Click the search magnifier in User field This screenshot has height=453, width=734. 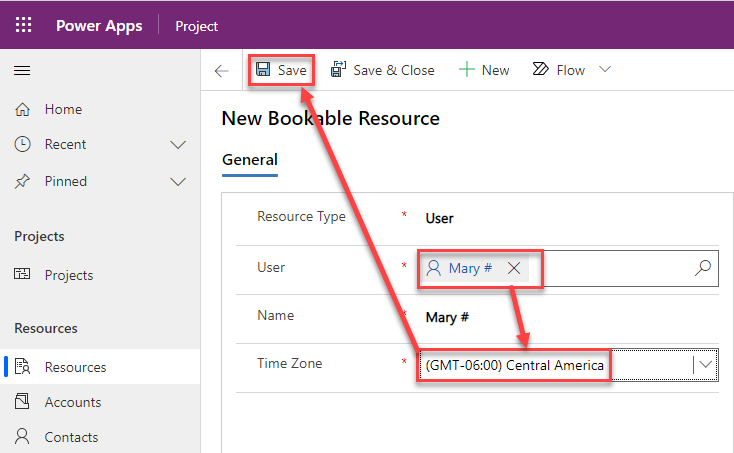pyautogui.click(x=702, y=268)
